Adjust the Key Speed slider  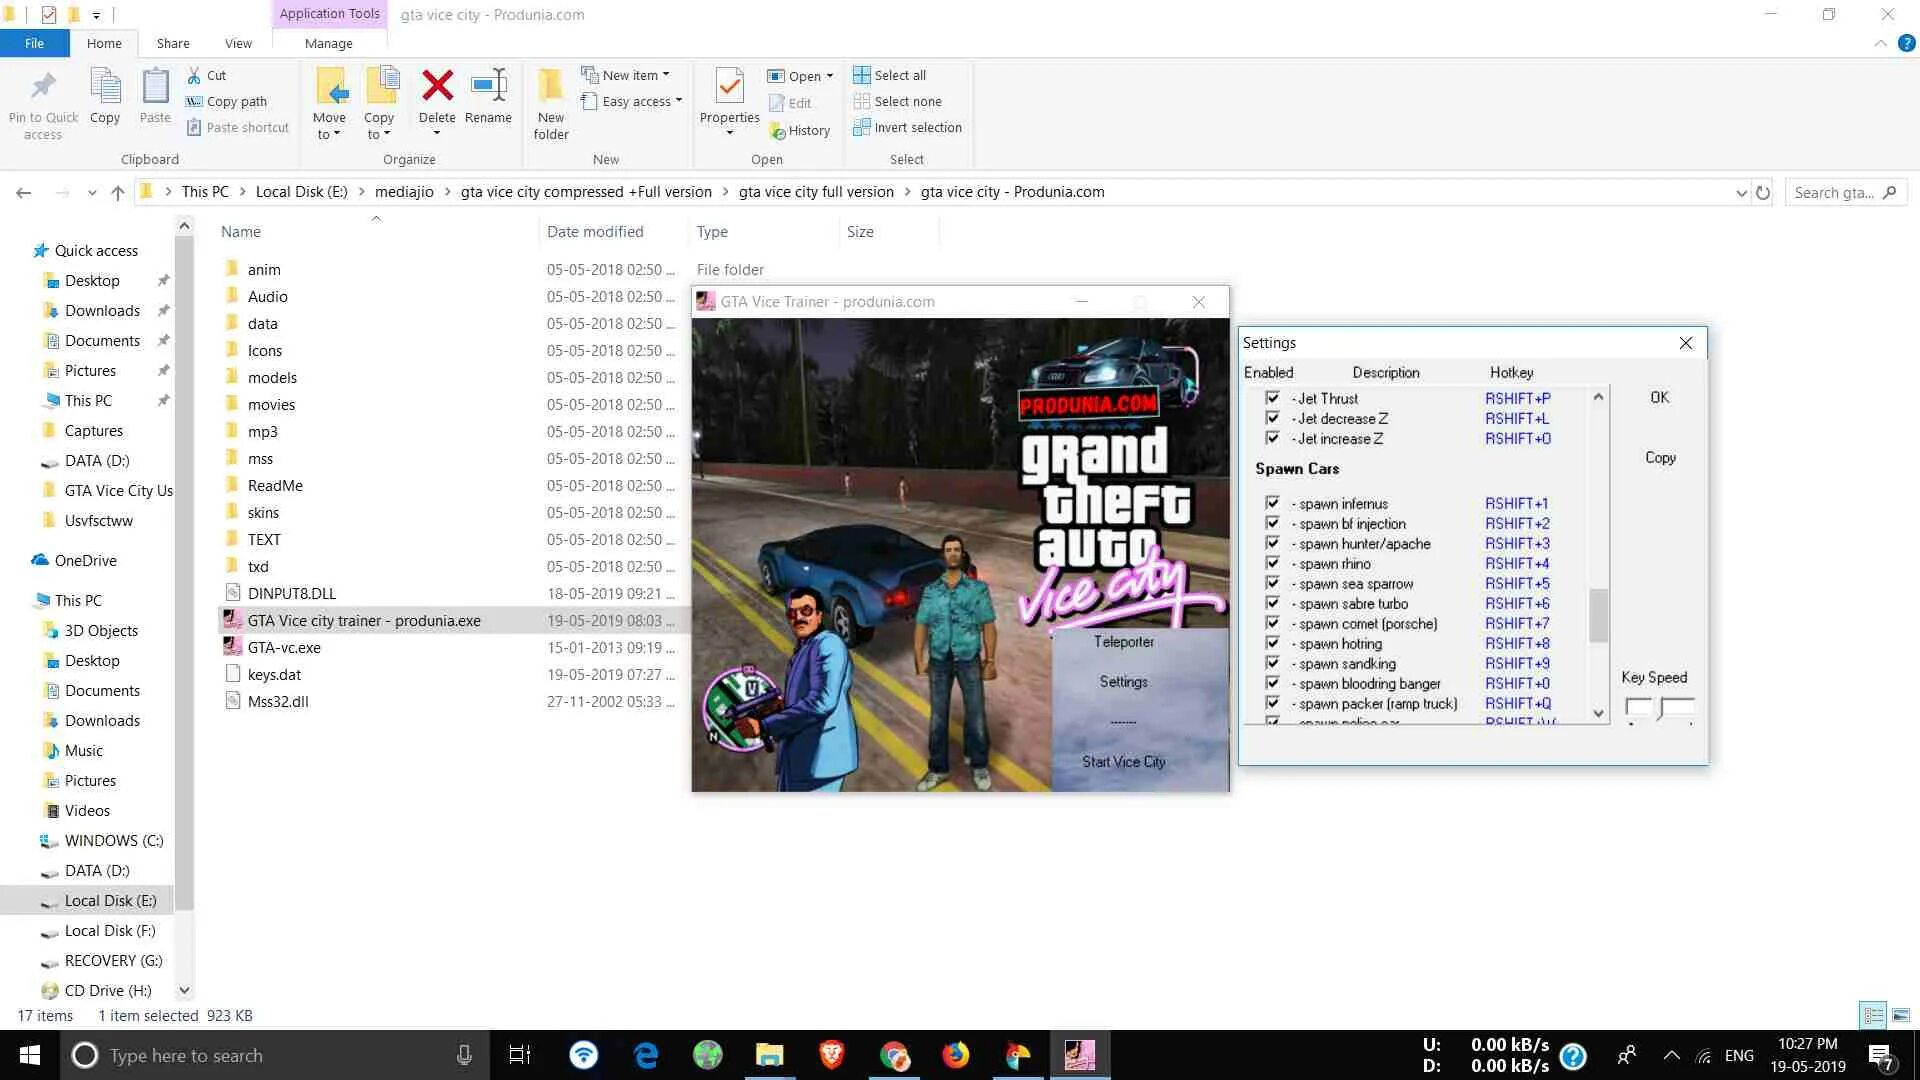[x=1660, y=709]
